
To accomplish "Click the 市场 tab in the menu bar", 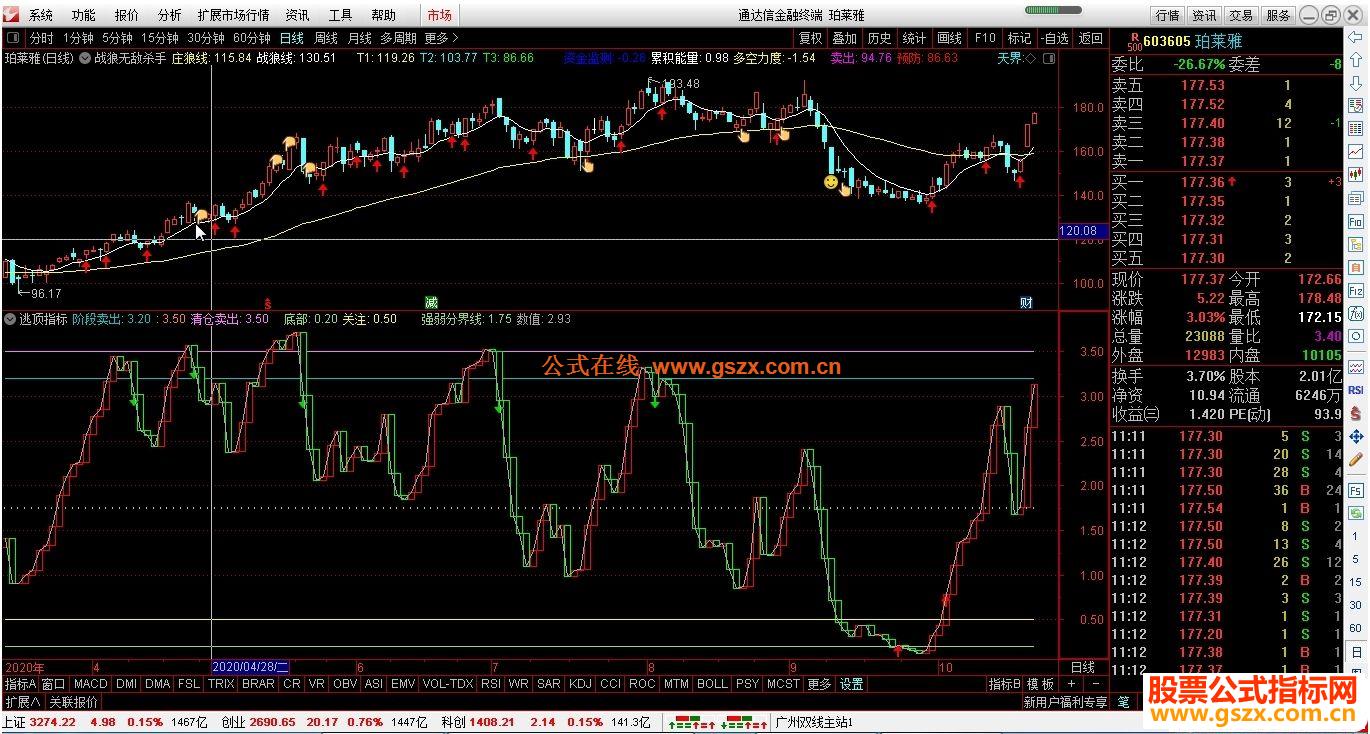I will point(439,15).
